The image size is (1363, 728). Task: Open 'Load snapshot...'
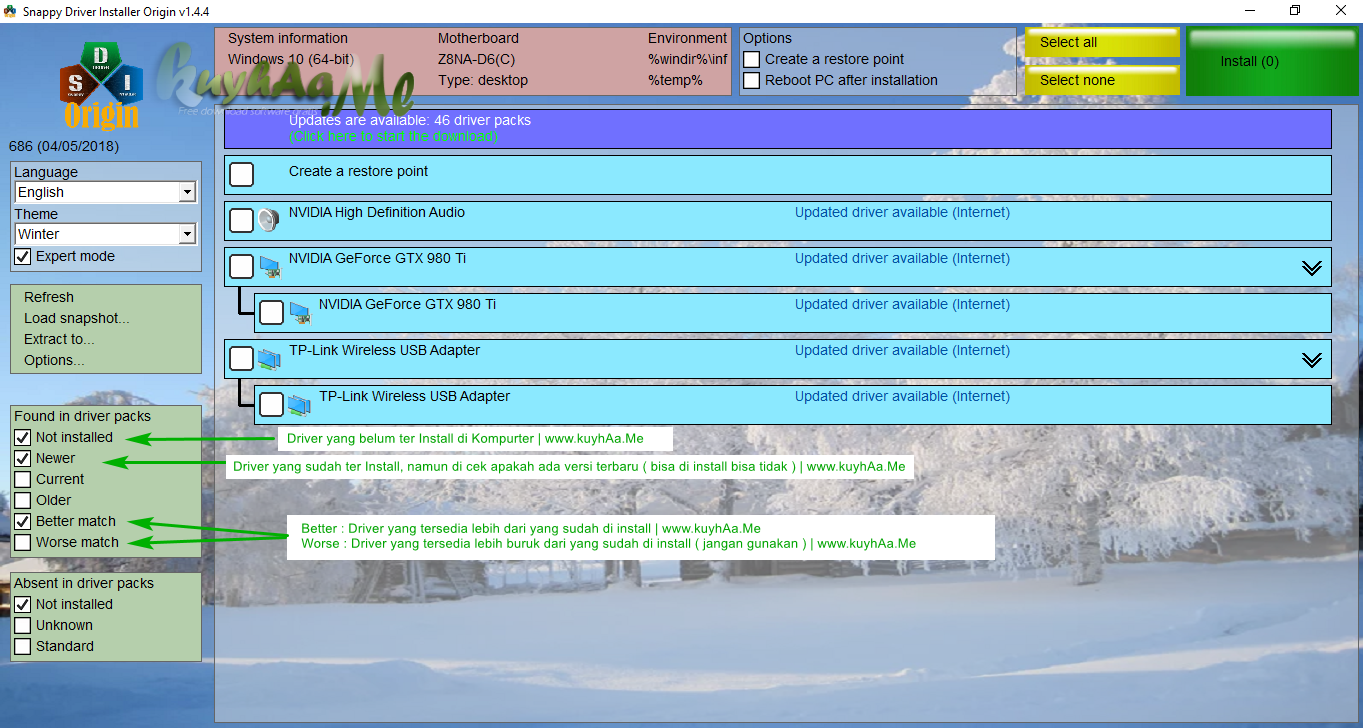(77, 318)
